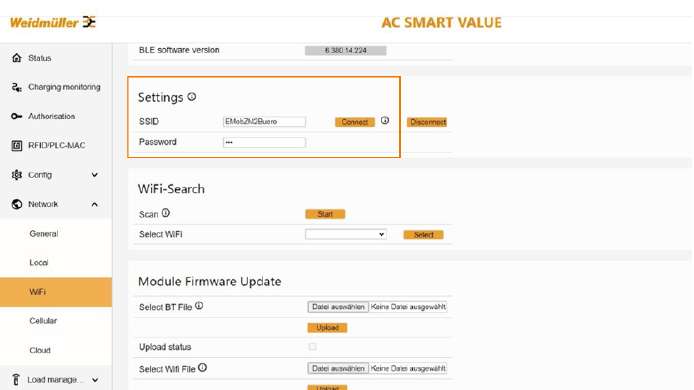Click the Load management icon

[16, 379]
